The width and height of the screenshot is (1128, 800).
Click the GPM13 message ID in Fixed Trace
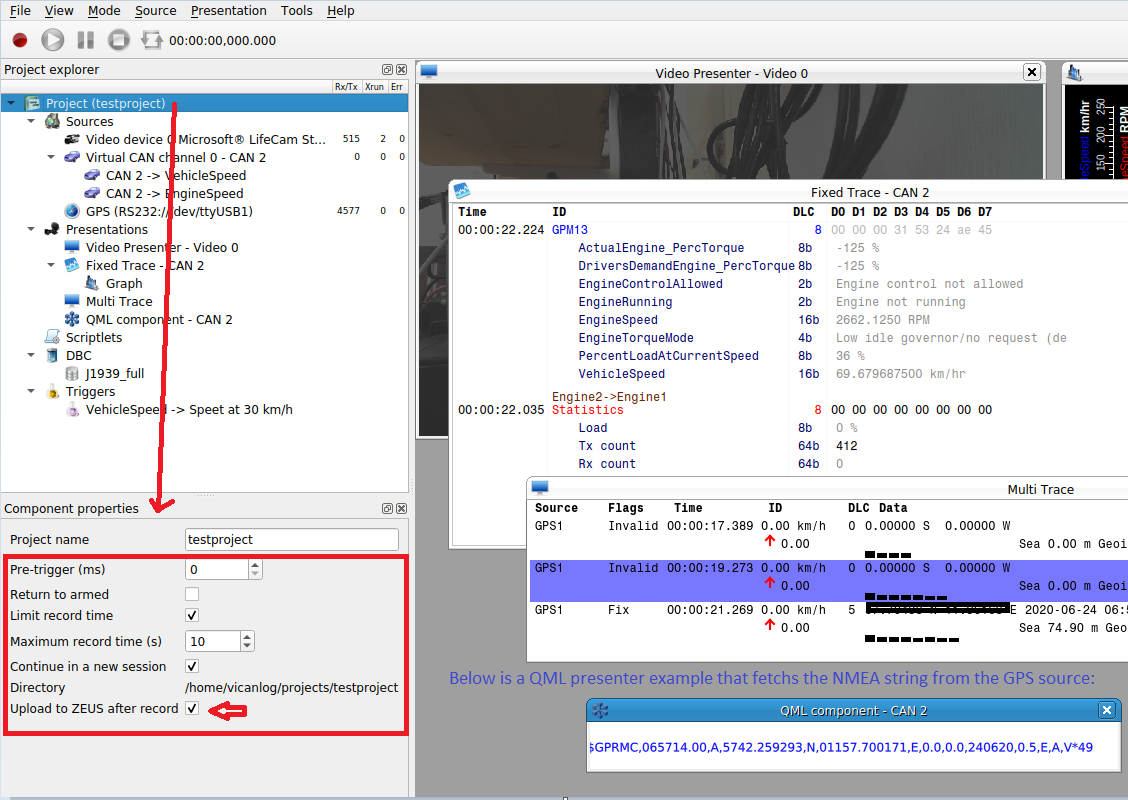(x=570, y=229)
